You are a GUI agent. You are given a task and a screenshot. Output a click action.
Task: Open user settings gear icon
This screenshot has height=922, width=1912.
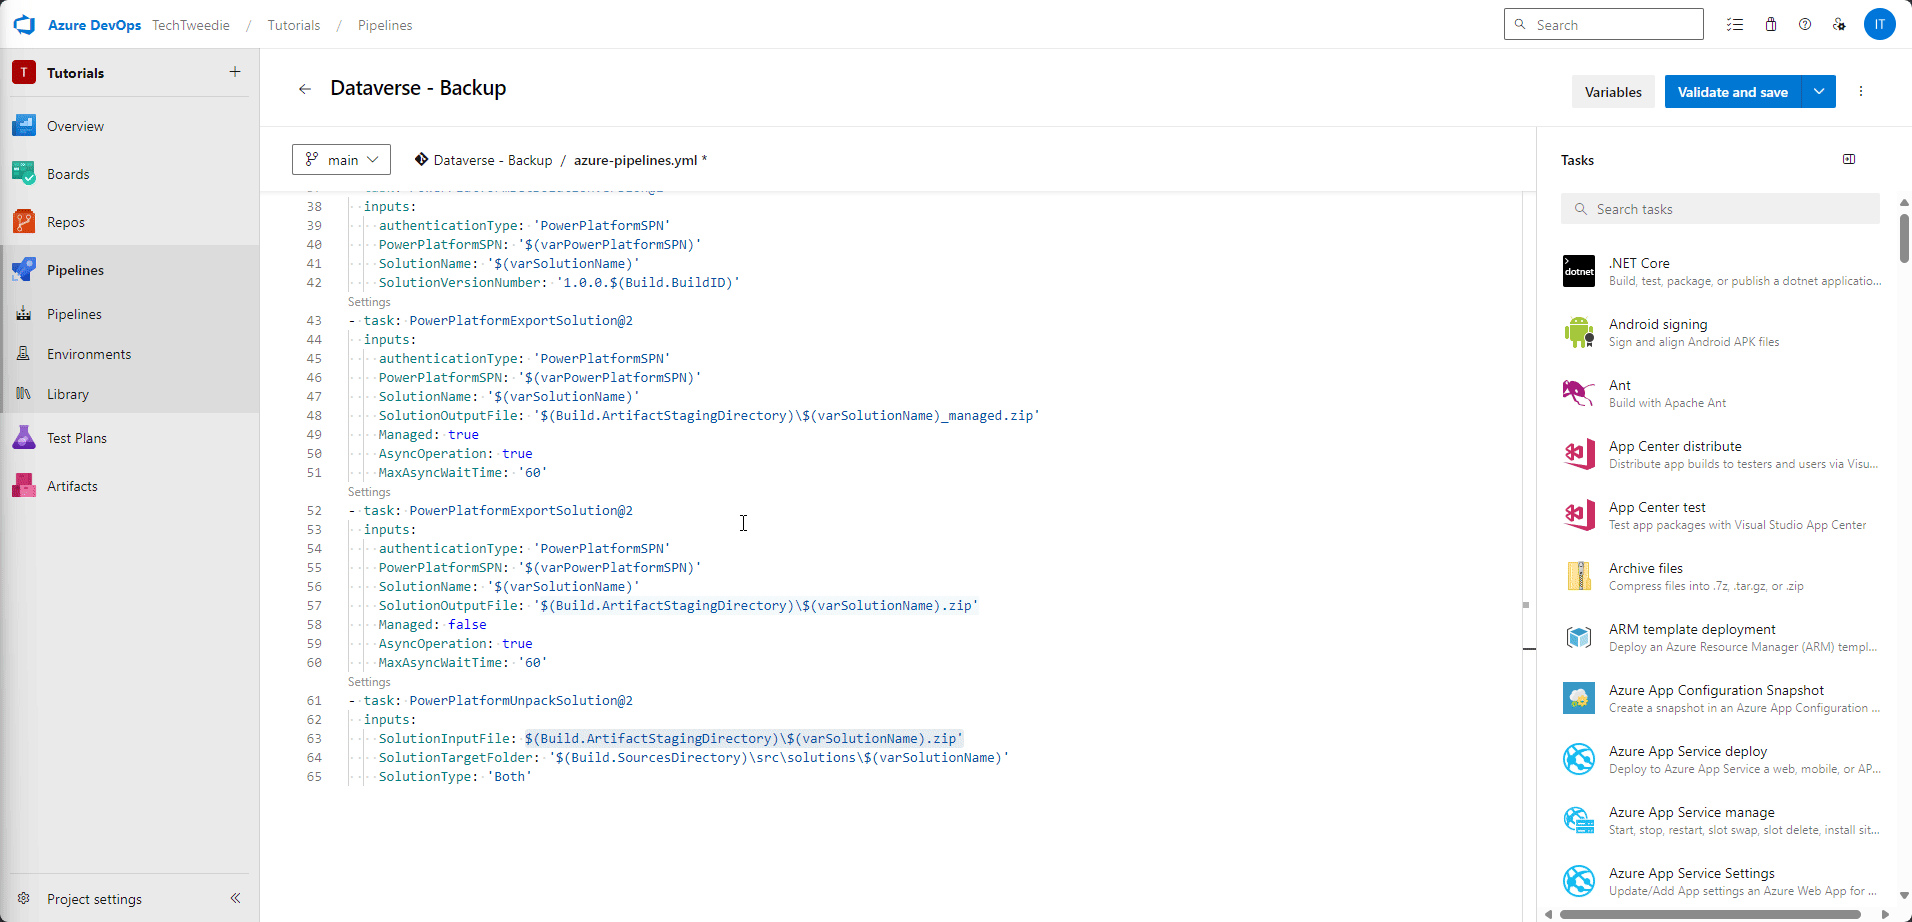[1840, 24]
